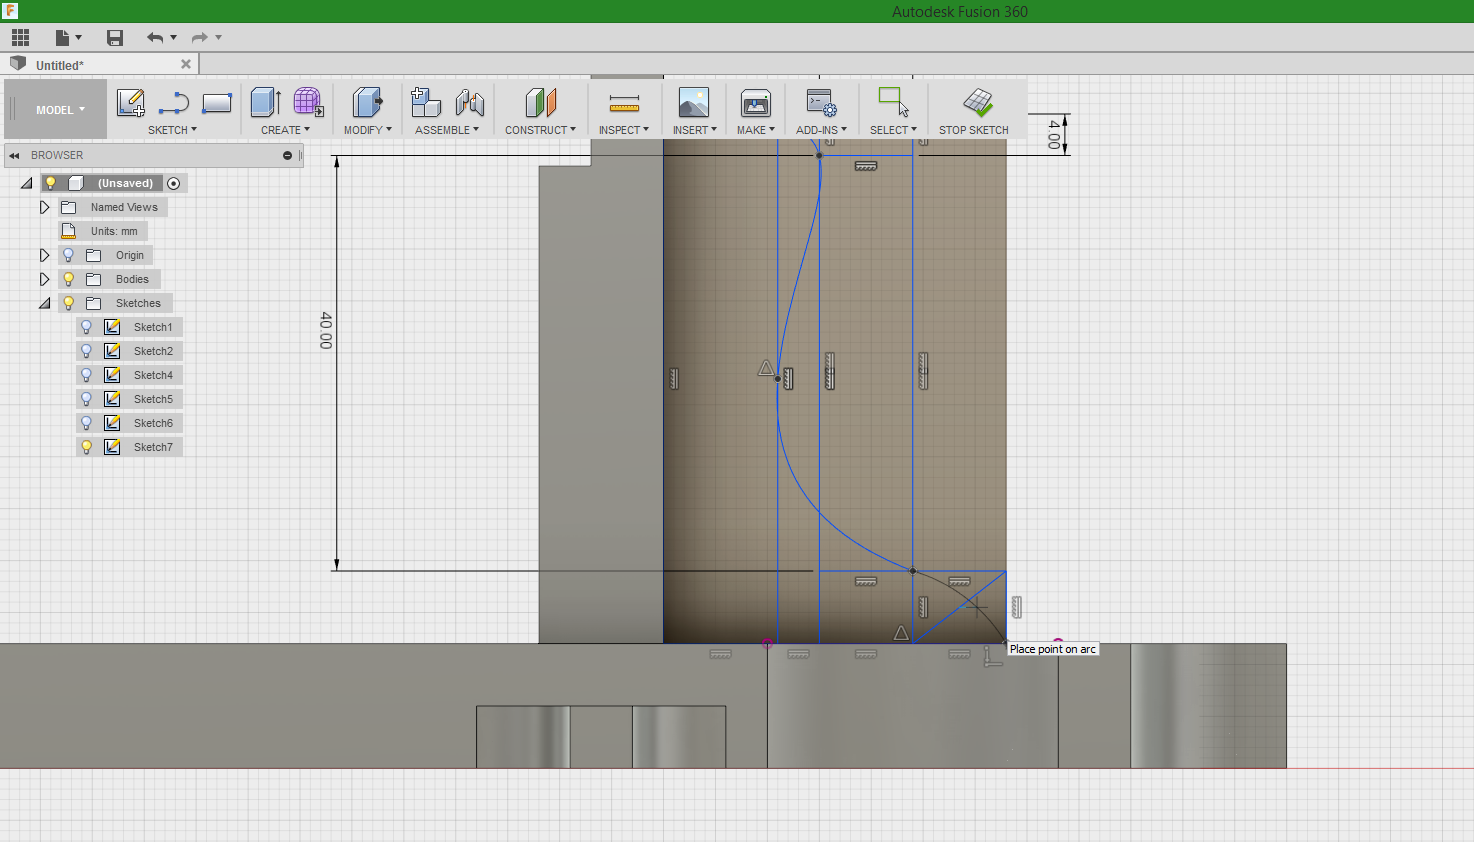Expand the Bodies folder
This screenshot has width=1474, height=842.
[x=44, y=279]
